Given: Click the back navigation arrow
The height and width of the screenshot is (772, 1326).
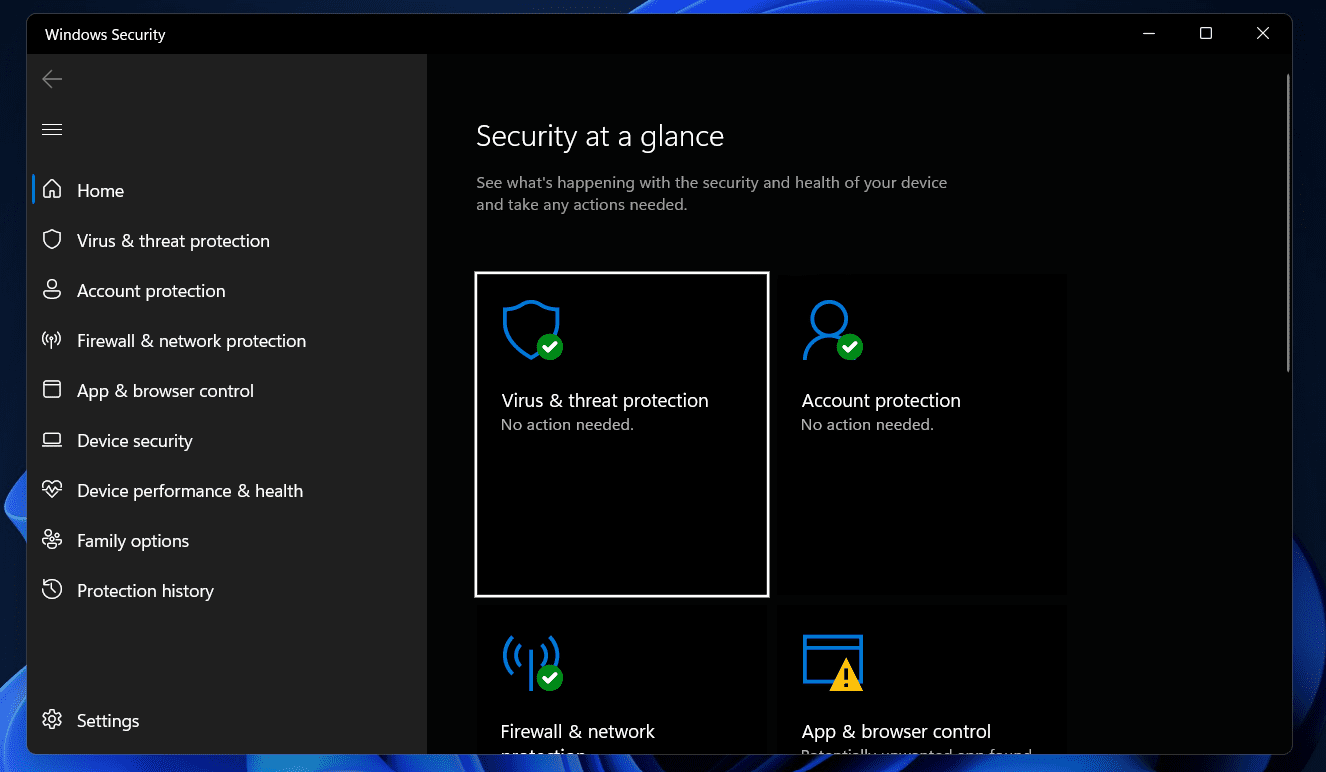Looking at the screenshot, I should (x=51, y=78).
